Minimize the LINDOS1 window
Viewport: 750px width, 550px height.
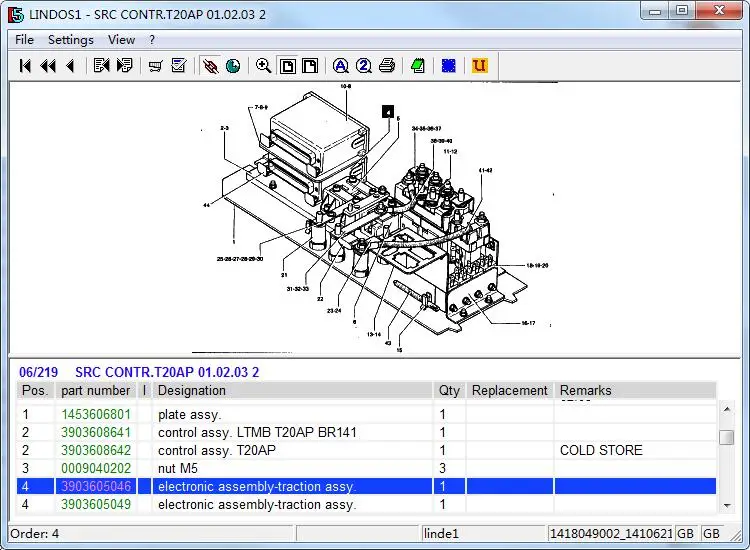655,11
